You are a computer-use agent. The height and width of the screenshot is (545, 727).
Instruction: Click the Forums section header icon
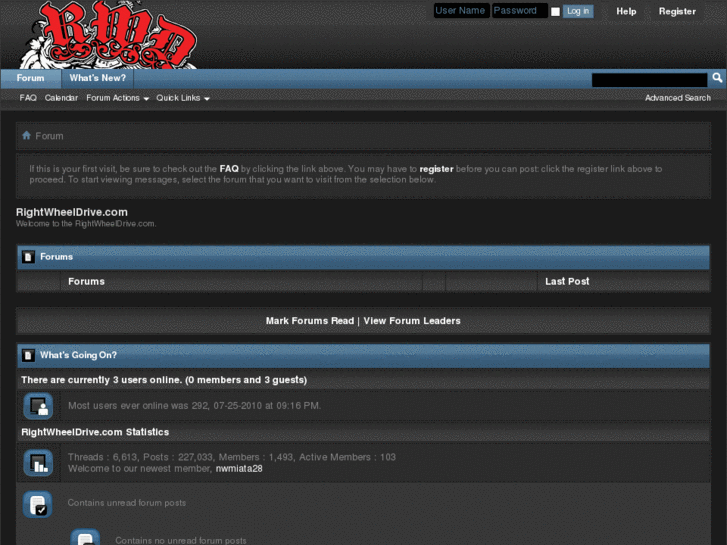[28, 257]
